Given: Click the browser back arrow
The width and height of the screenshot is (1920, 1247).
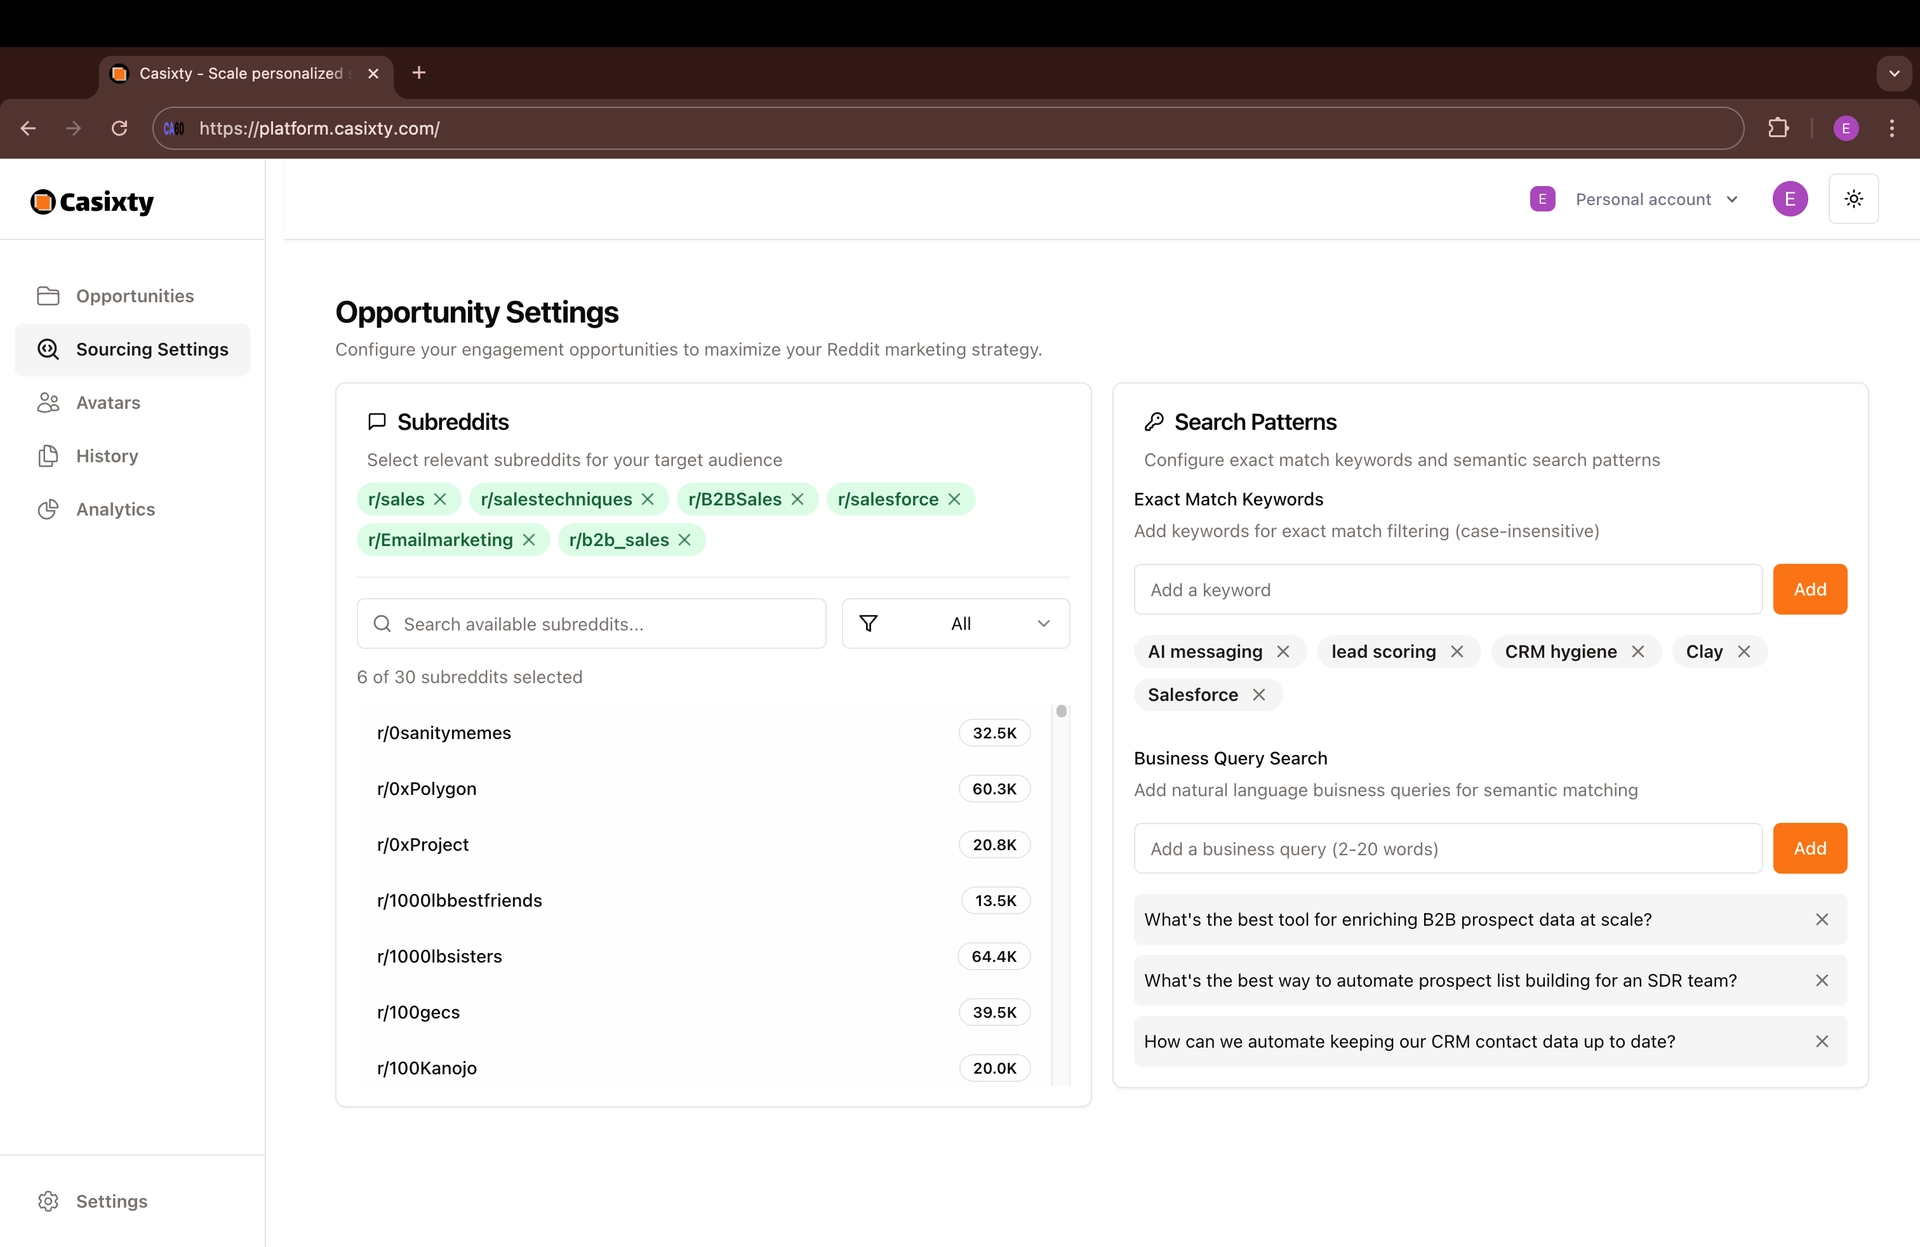Looking at the screenshot, I should point(28,128).
